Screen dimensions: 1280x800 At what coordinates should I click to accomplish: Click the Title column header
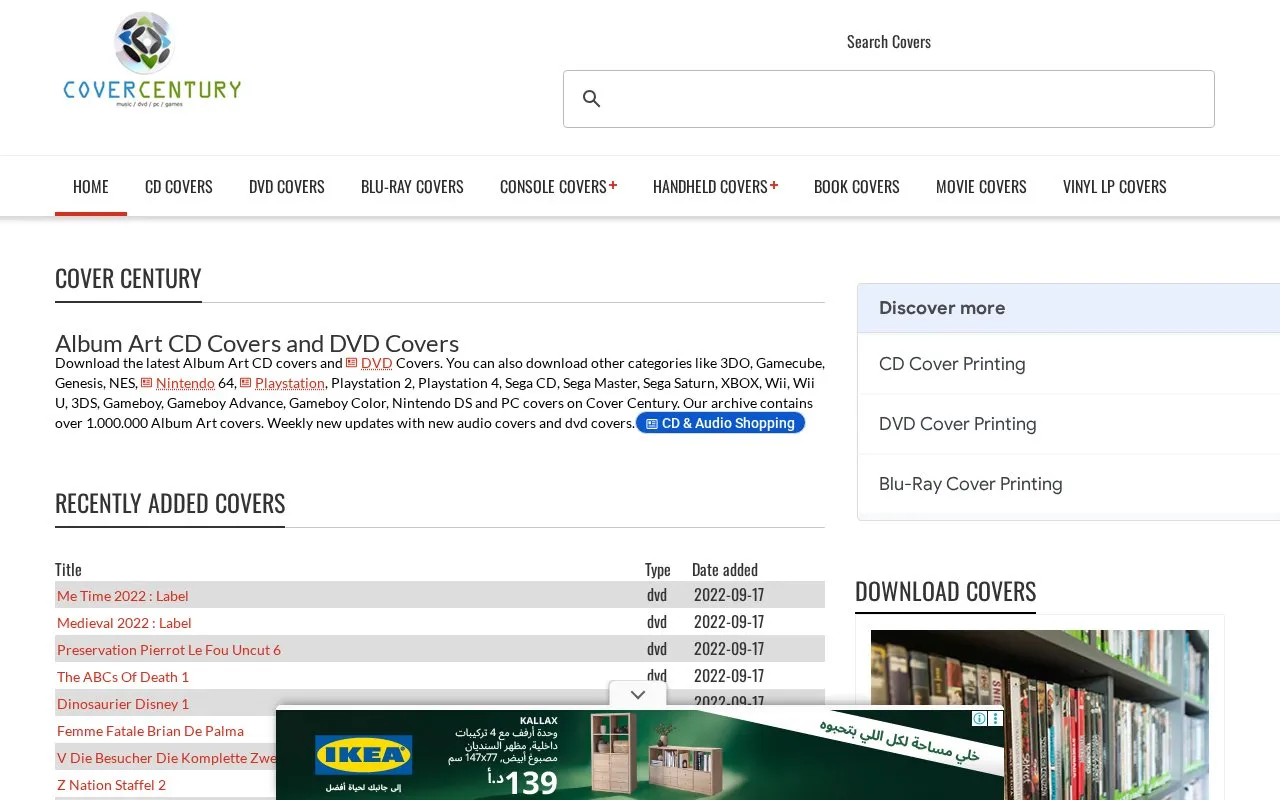[68, 569]
